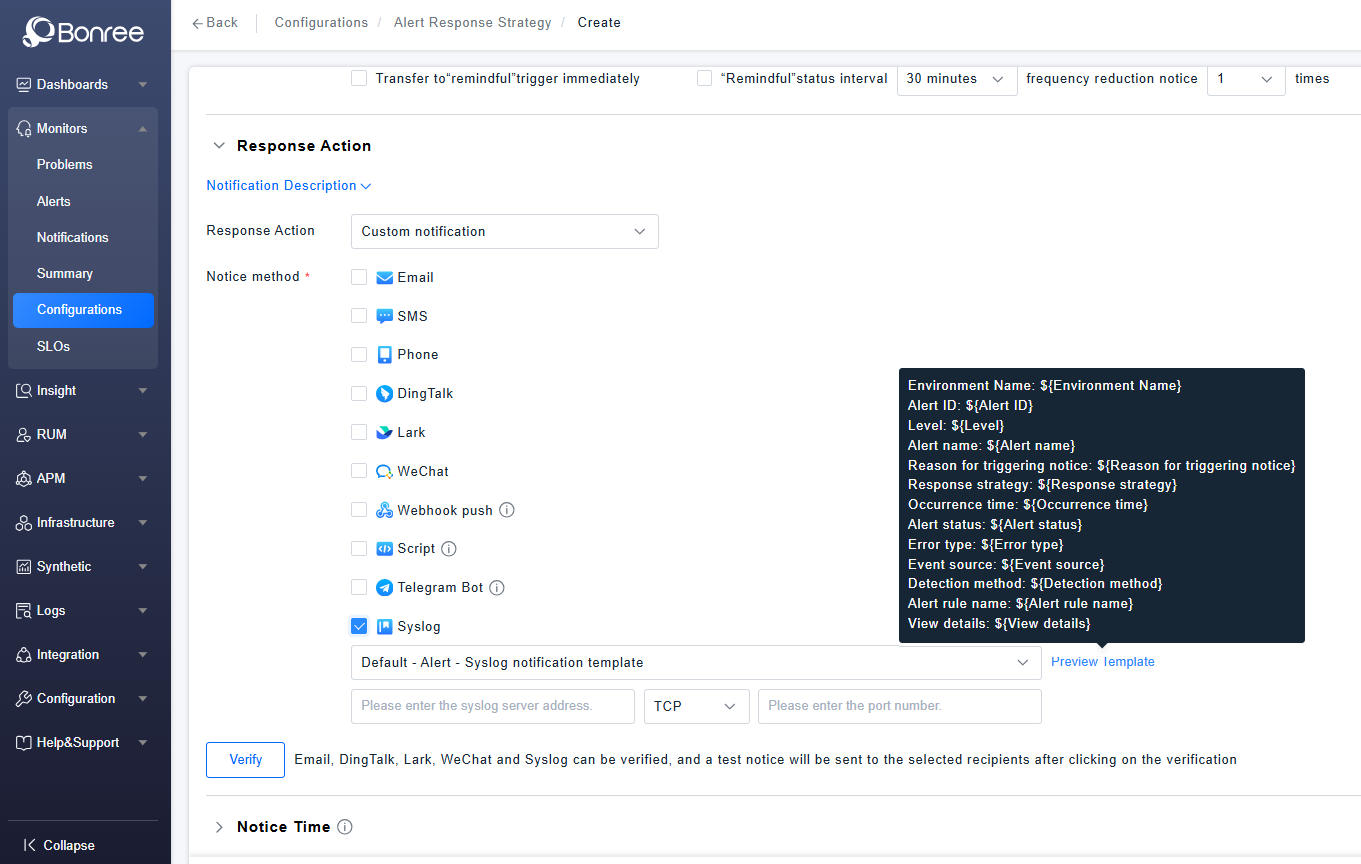Click the Verify button
The image size is (1361, 864).
[245, 760]
